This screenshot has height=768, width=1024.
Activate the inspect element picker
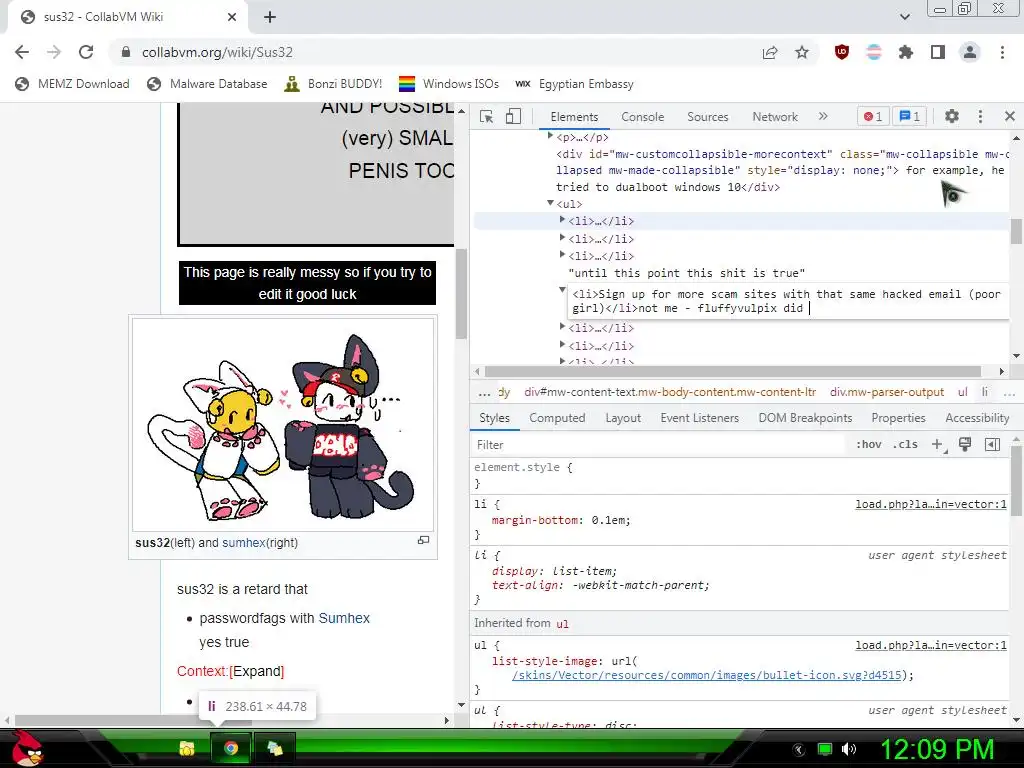[x=487, y=116]
